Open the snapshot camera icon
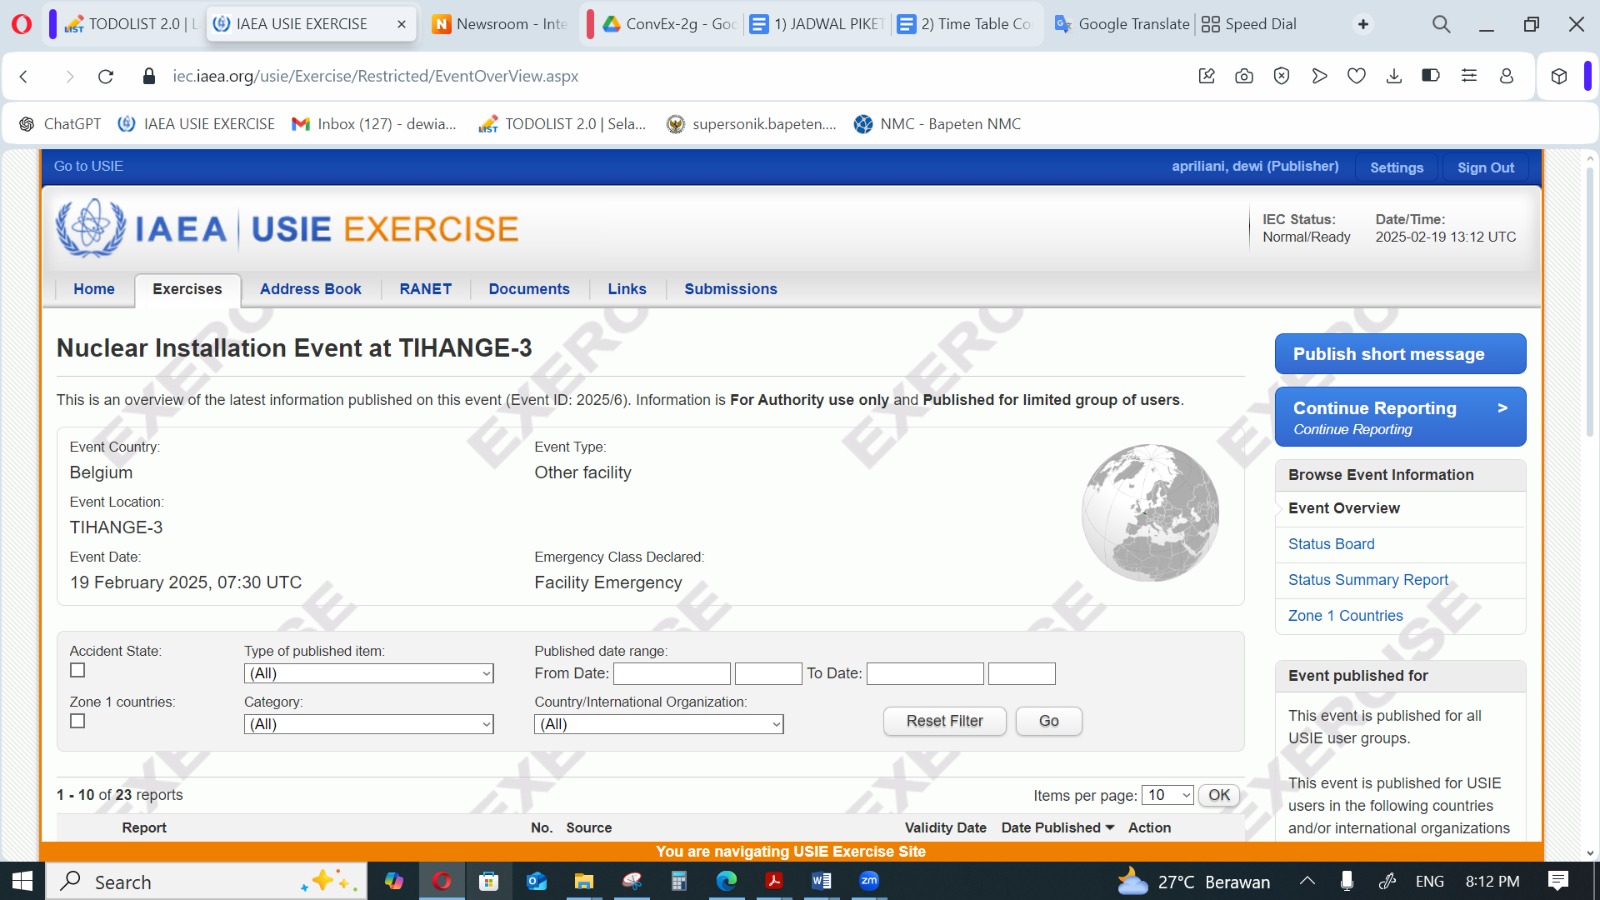Viewport: 1600px width, 900px height. point(1244,76)
